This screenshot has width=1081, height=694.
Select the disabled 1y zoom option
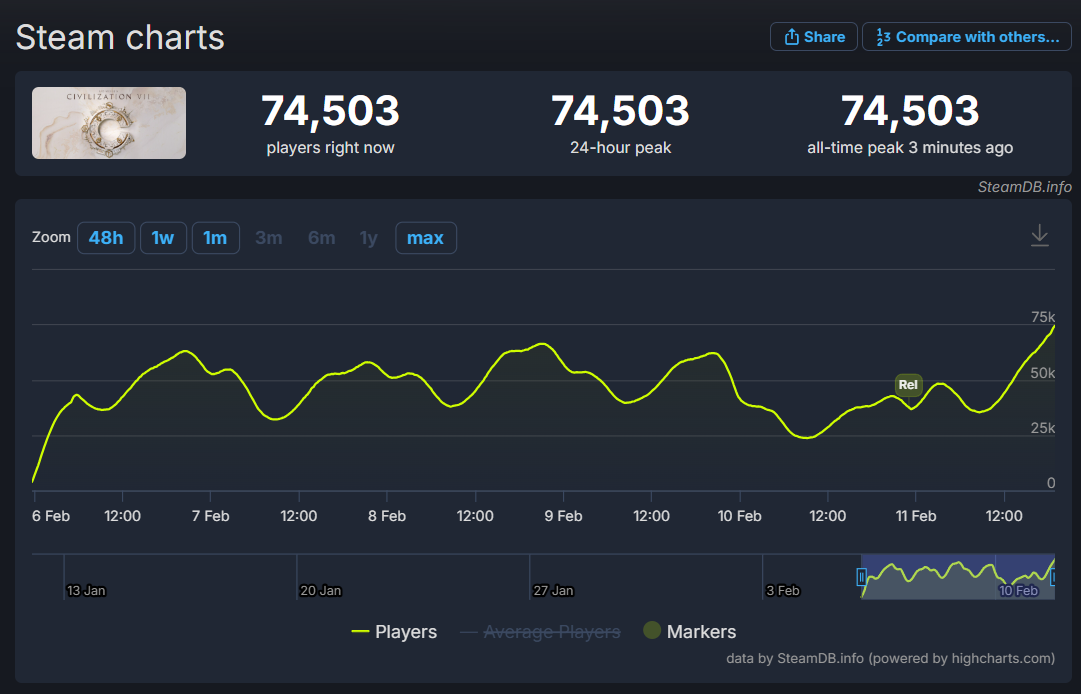(369, 238)
